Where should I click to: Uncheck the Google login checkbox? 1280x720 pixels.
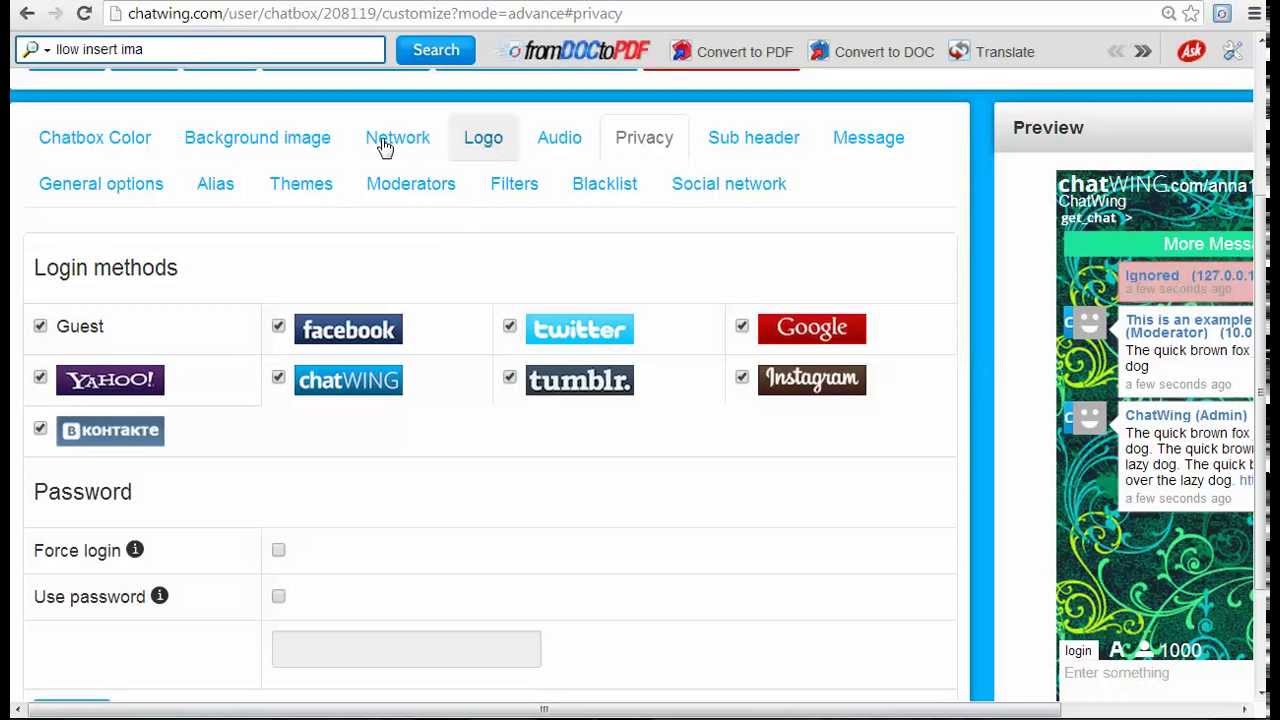point(742,326)
